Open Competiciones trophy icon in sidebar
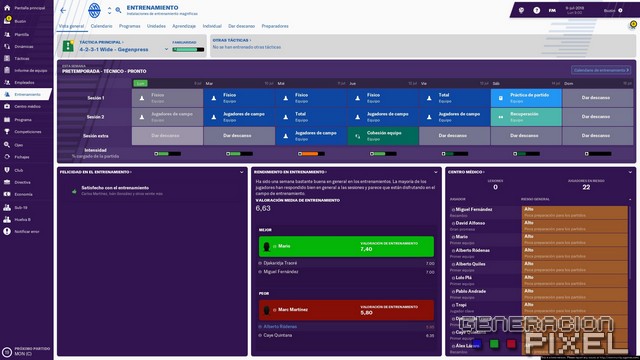 (7, 131)
